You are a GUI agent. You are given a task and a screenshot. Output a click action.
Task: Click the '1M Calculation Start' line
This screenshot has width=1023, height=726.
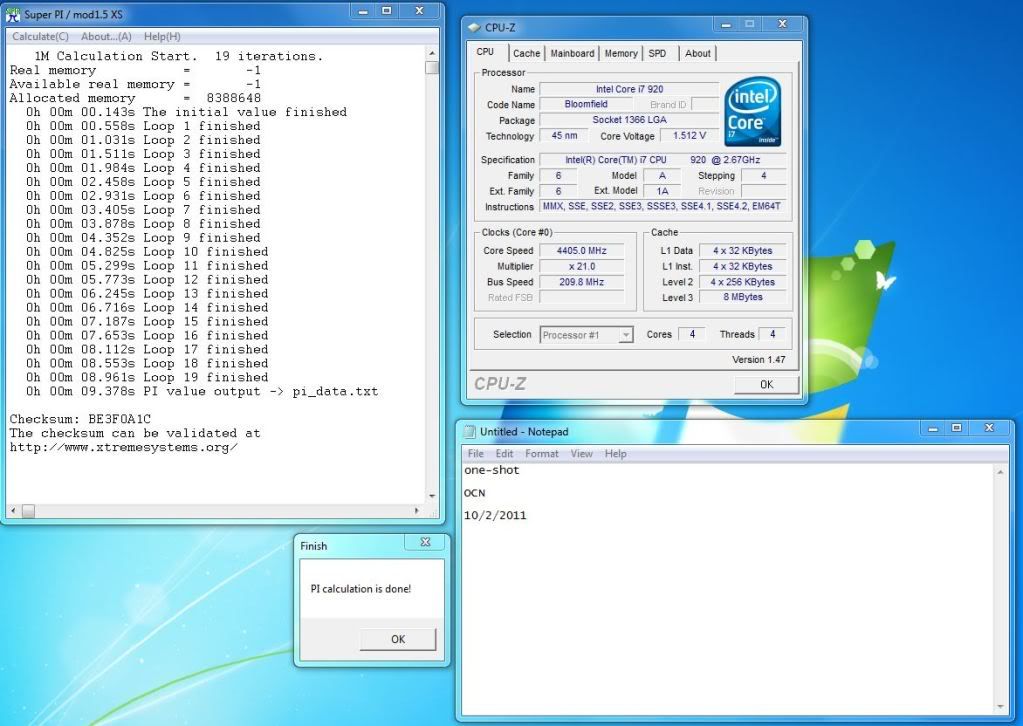[x=179, y=56]
